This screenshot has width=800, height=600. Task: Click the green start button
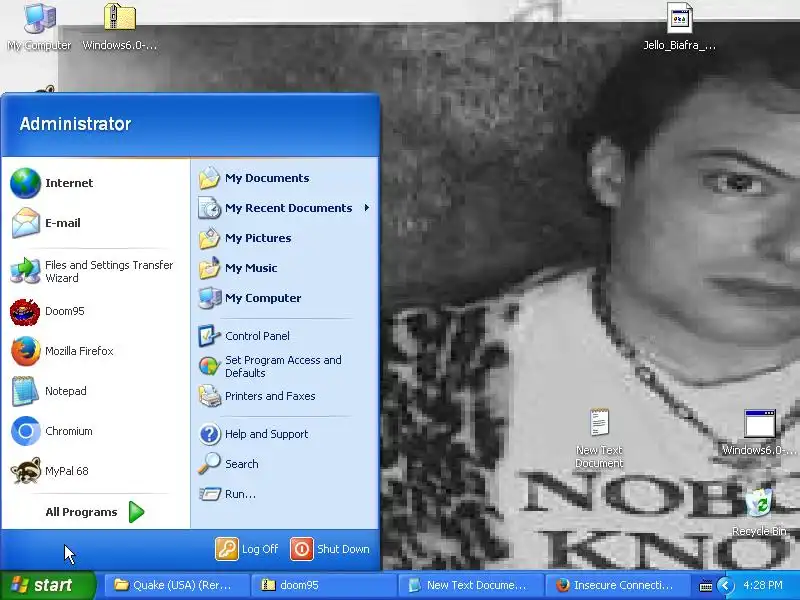tap(48, 585)
